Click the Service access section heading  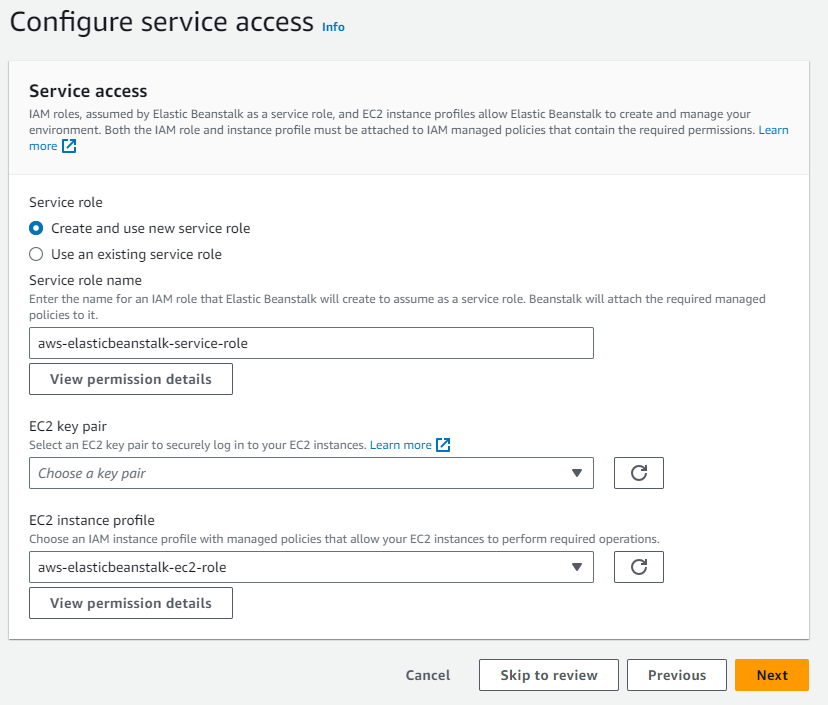point(88,91)
